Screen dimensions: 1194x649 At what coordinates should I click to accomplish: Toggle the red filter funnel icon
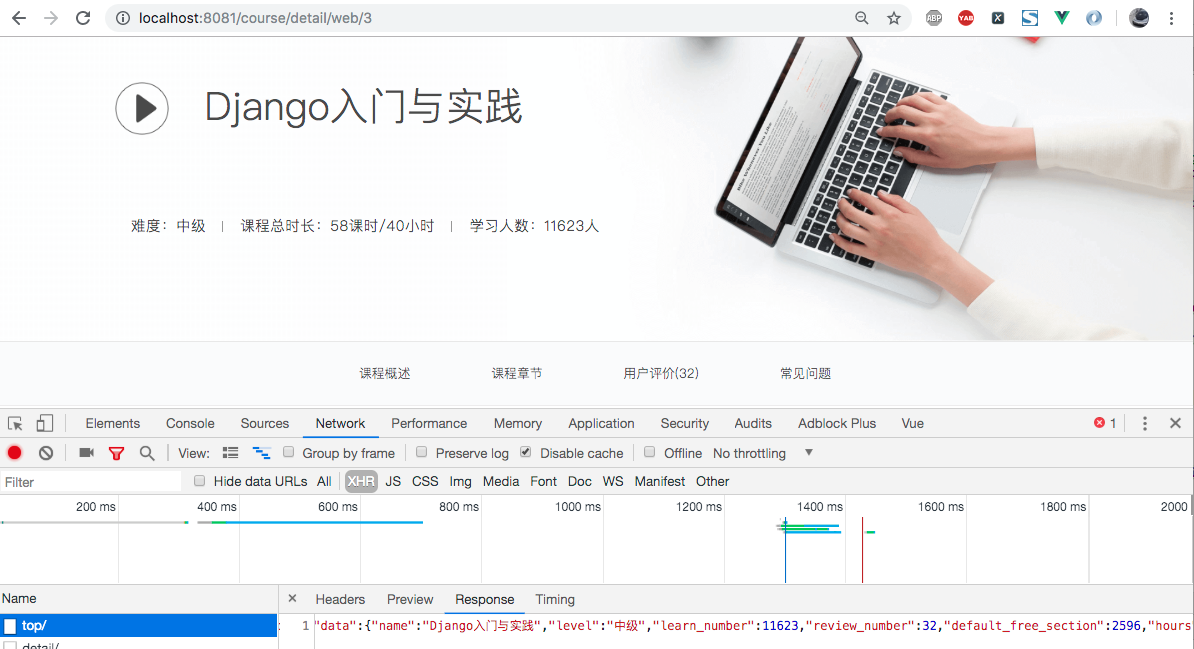(116, 453)
